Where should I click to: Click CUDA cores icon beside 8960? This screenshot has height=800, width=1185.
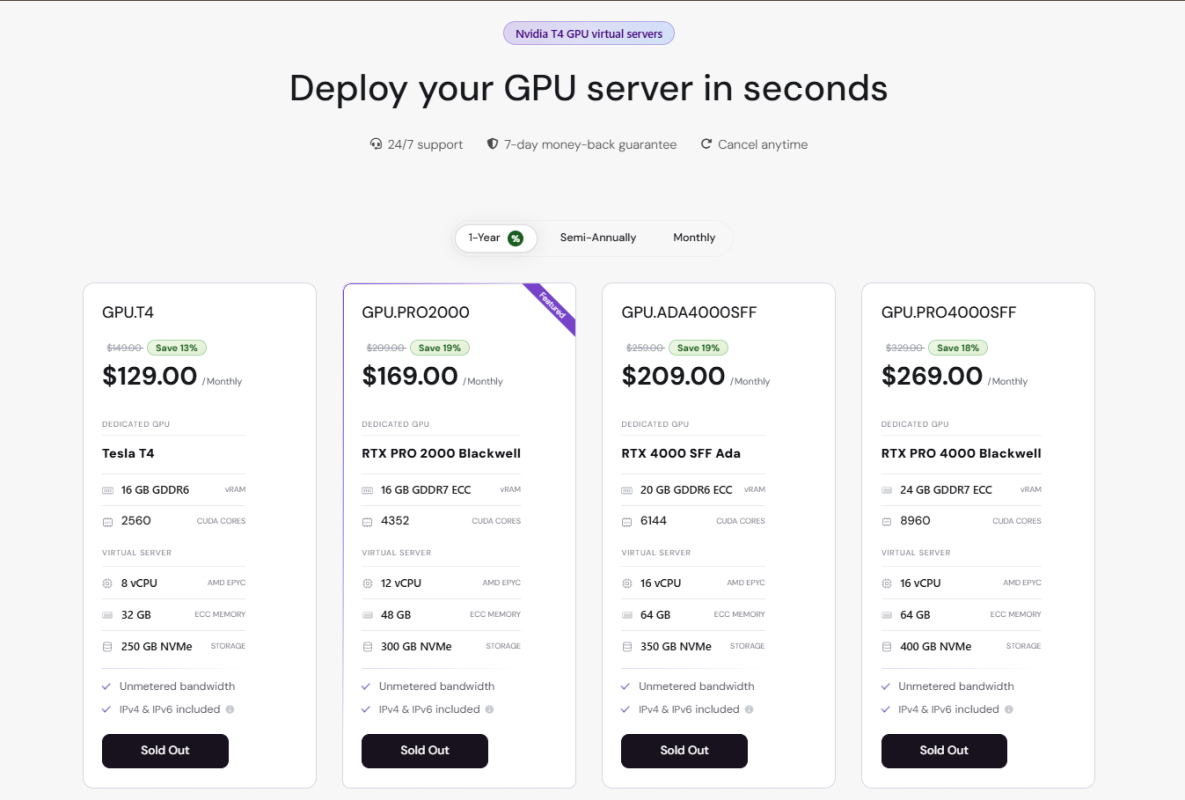point(886,522)
